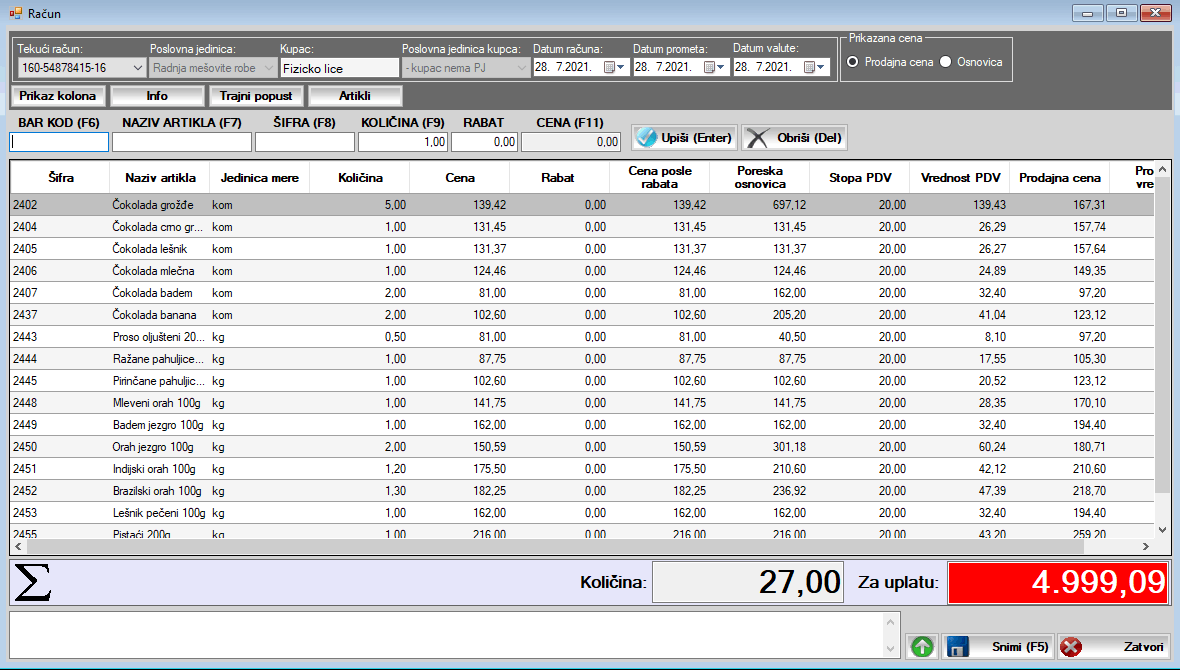Open the Trajni popust button
1180x670 pixels.
(256, 96)
